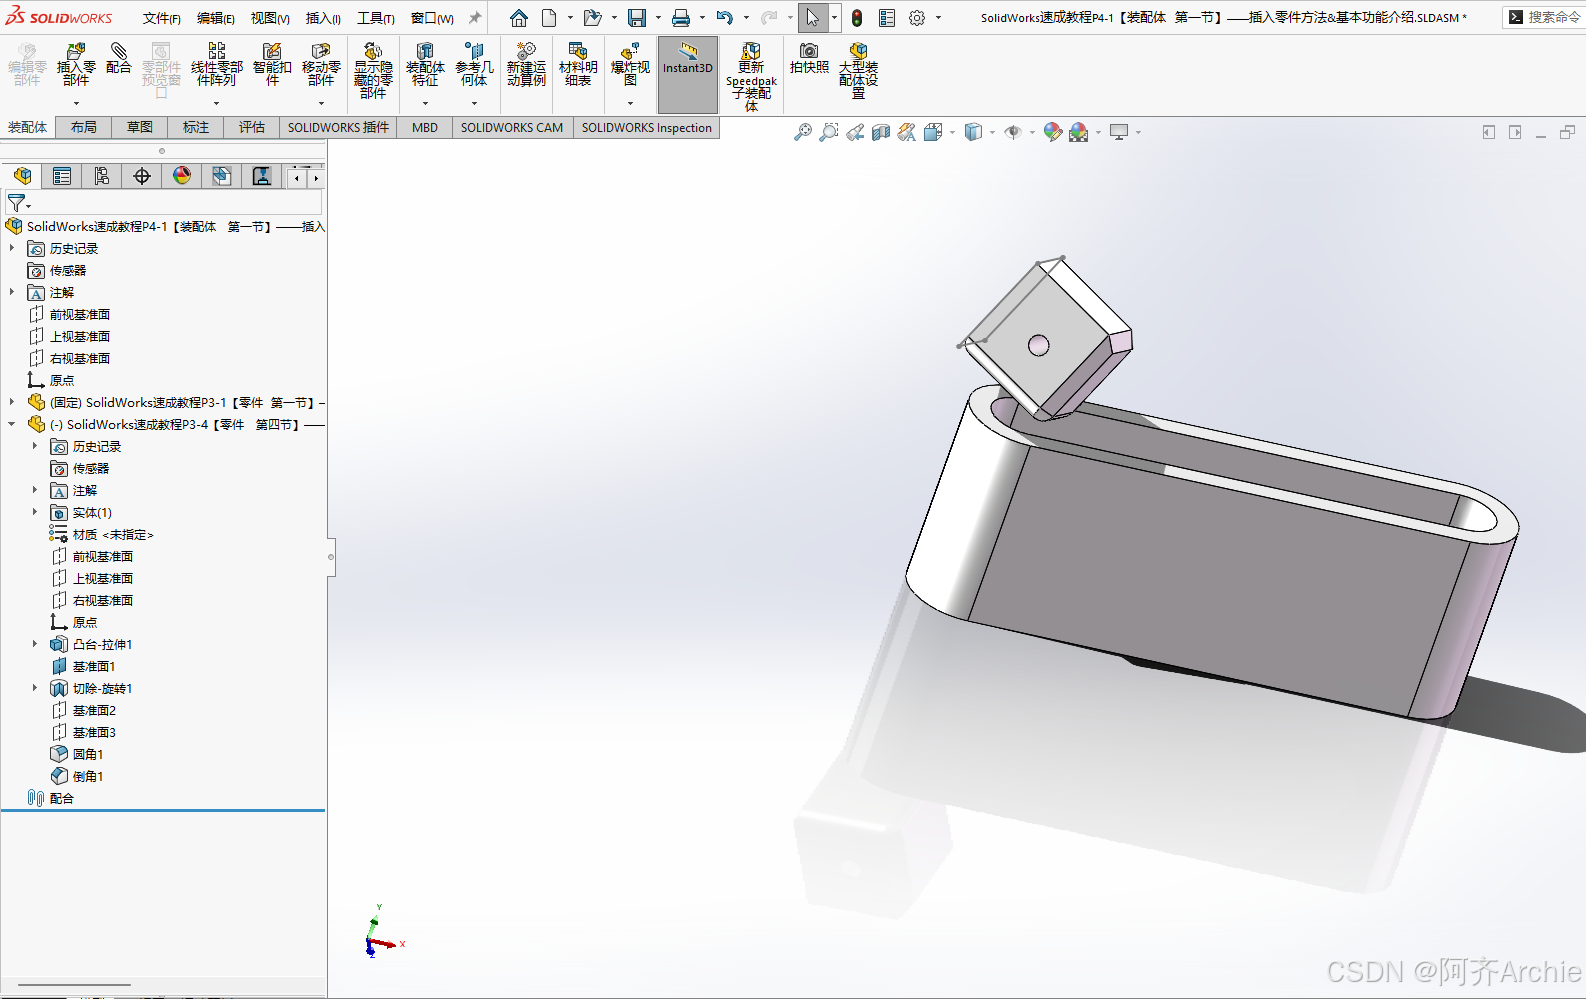Select 基准面2 in tree

[94, 710]
